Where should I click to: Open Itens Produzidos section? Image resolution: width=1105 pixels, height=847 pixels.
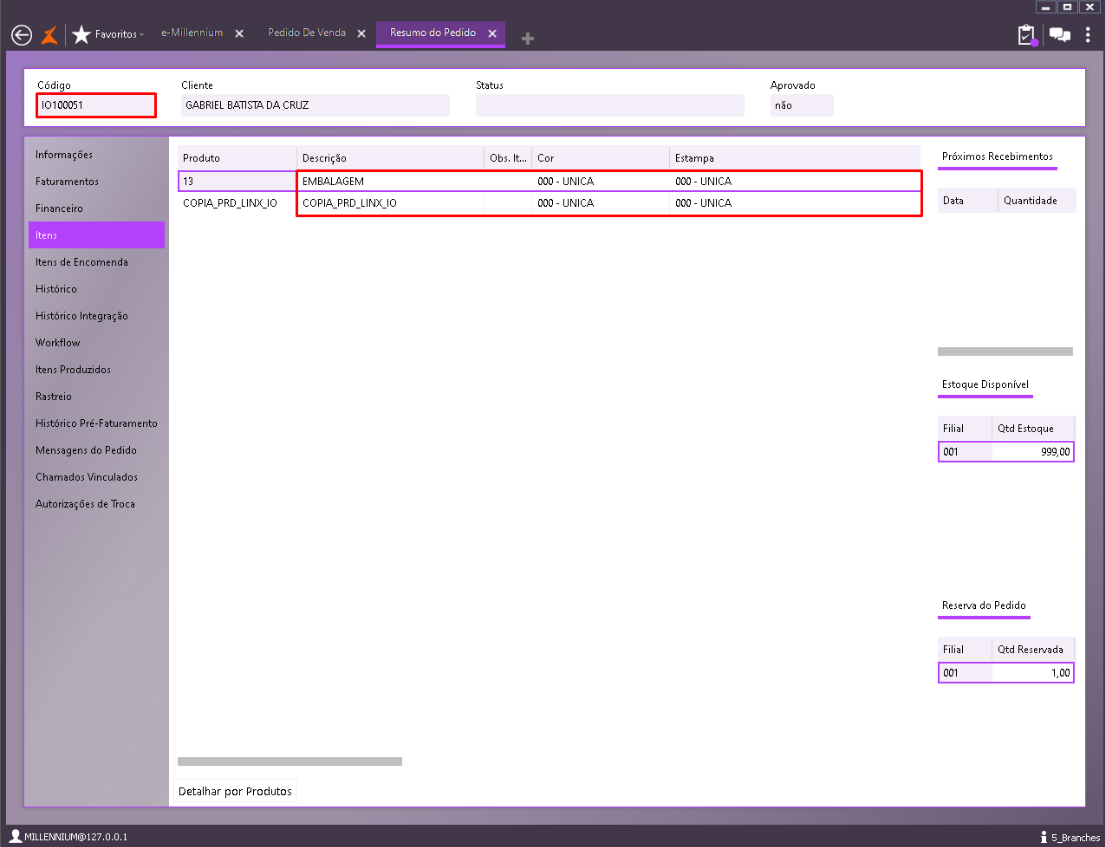(97, 369)
